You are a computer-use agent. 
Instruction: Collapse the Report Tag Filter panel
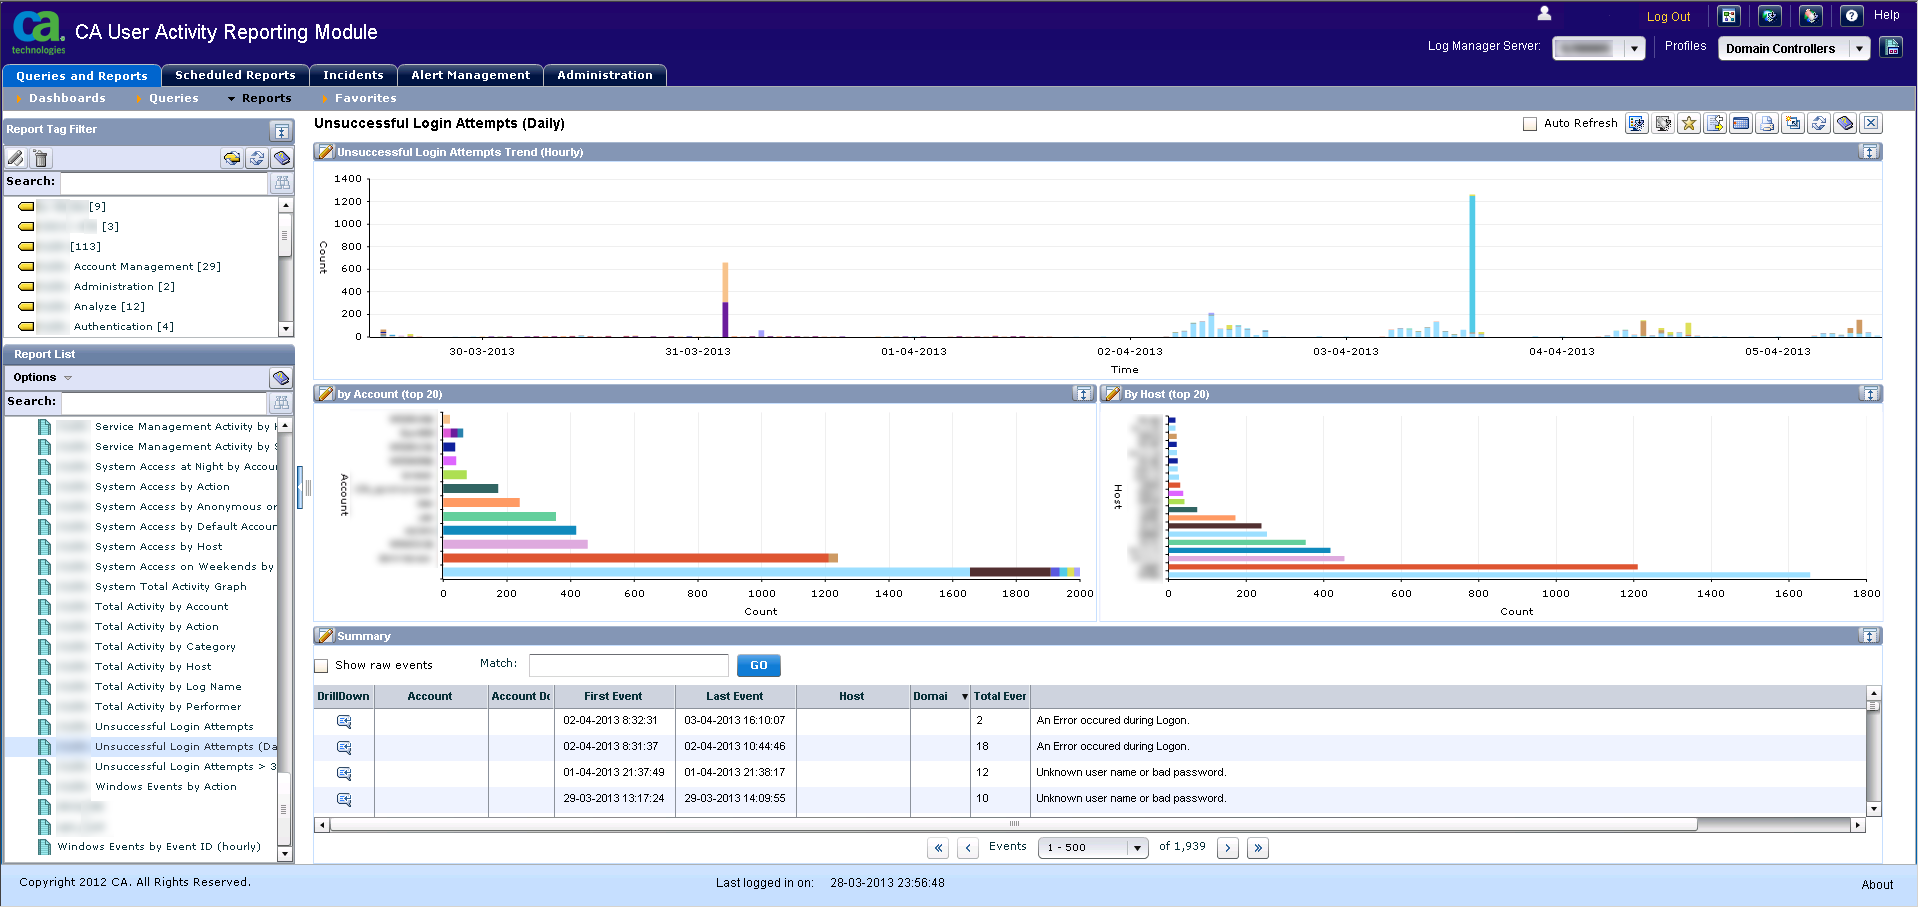[x=281, y=131]
